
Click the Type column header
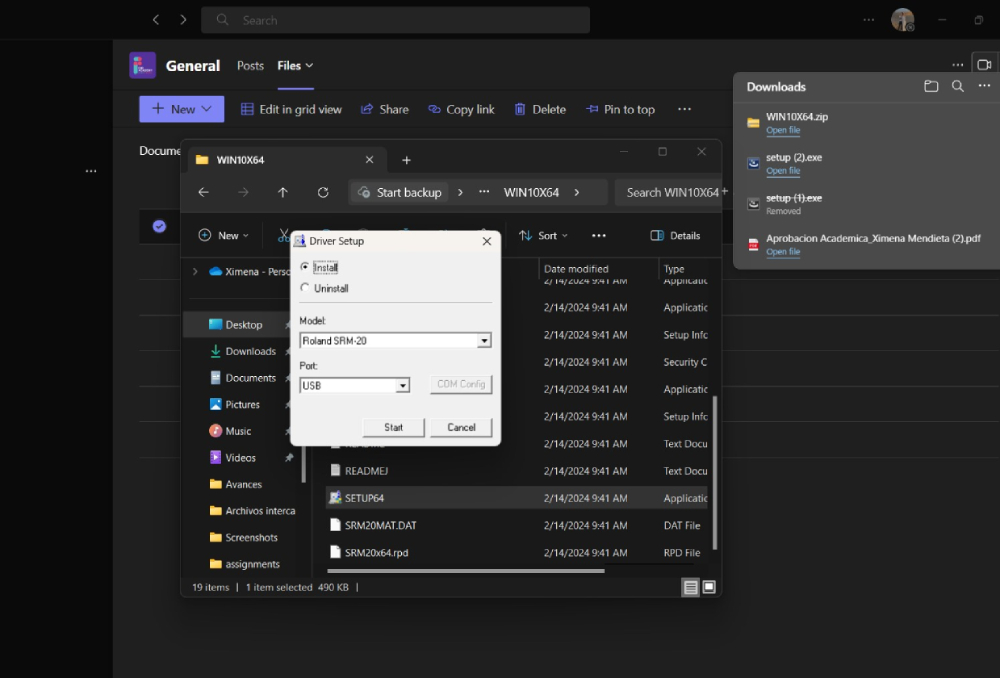(673, 269)
